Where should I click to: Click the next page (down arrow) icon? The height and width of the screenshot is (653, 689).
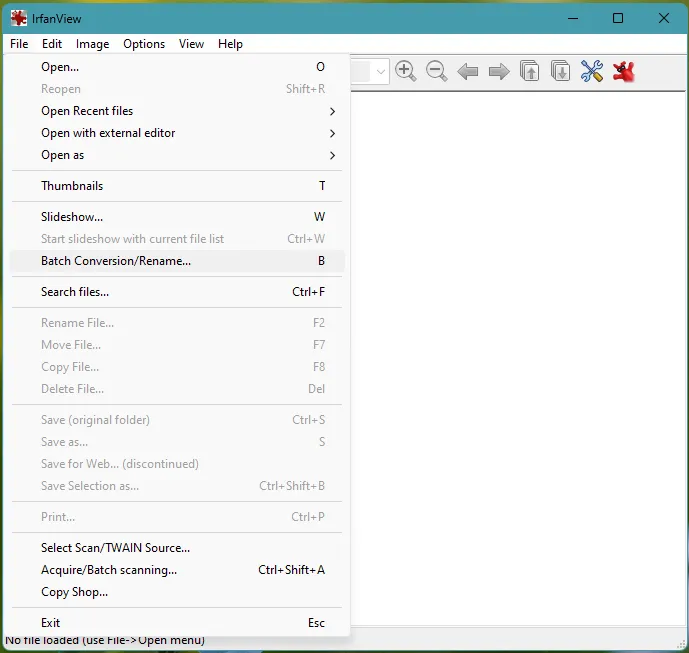point(561,71)
